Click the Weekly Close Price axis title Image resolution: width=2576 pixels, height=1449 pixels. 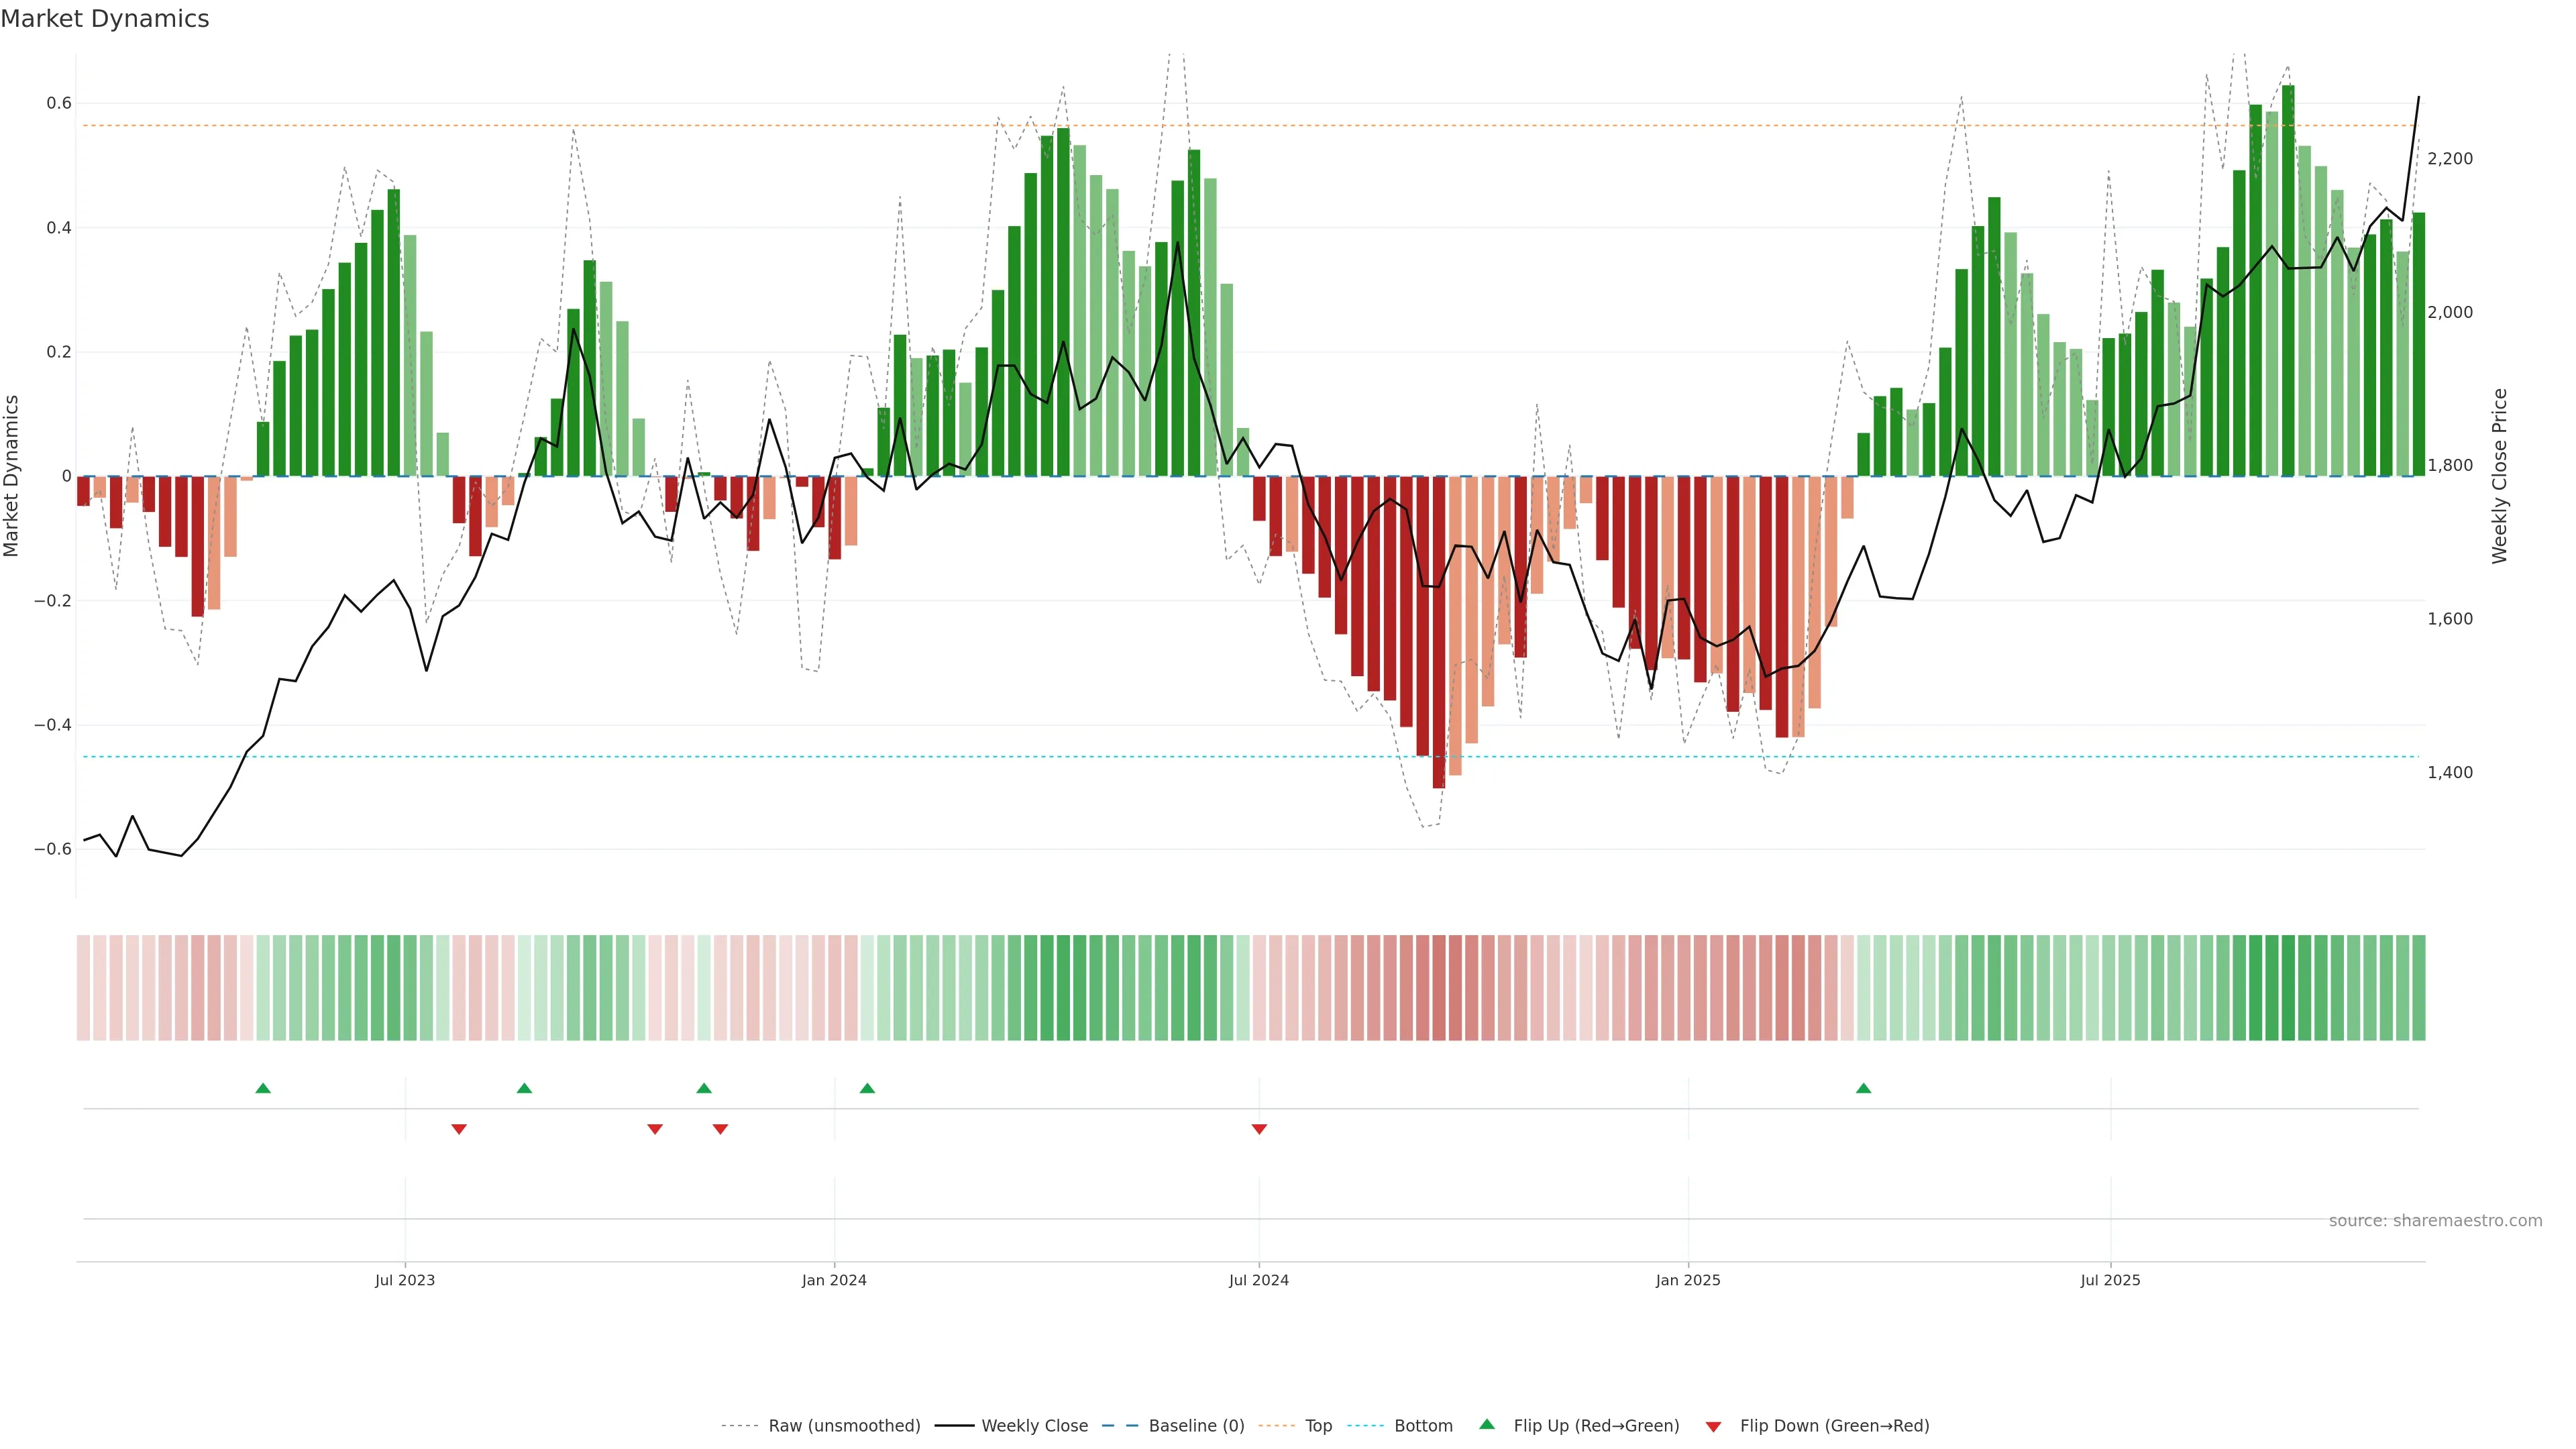pyautogui.click(x=2499, y=476)
